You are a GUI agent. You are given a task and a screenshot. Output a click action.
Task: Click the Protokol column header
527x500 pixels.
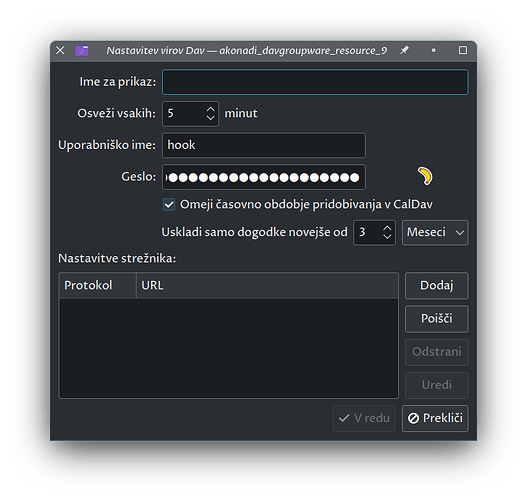click(x=97, y=286)
